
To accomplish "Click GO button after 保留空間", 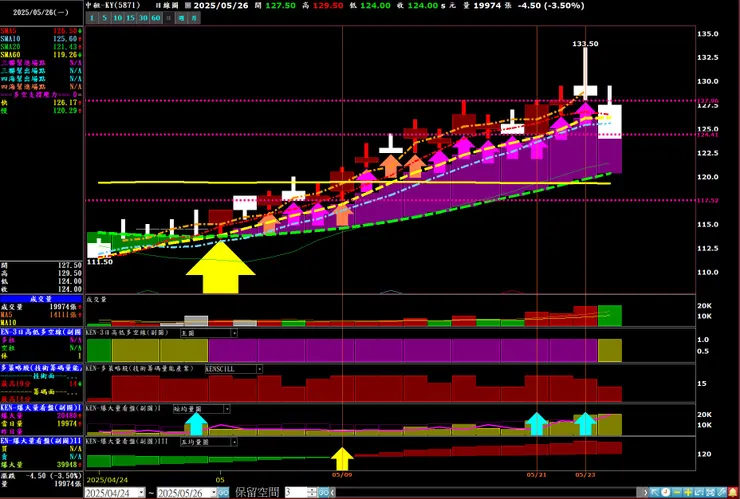I will (323, 493).
